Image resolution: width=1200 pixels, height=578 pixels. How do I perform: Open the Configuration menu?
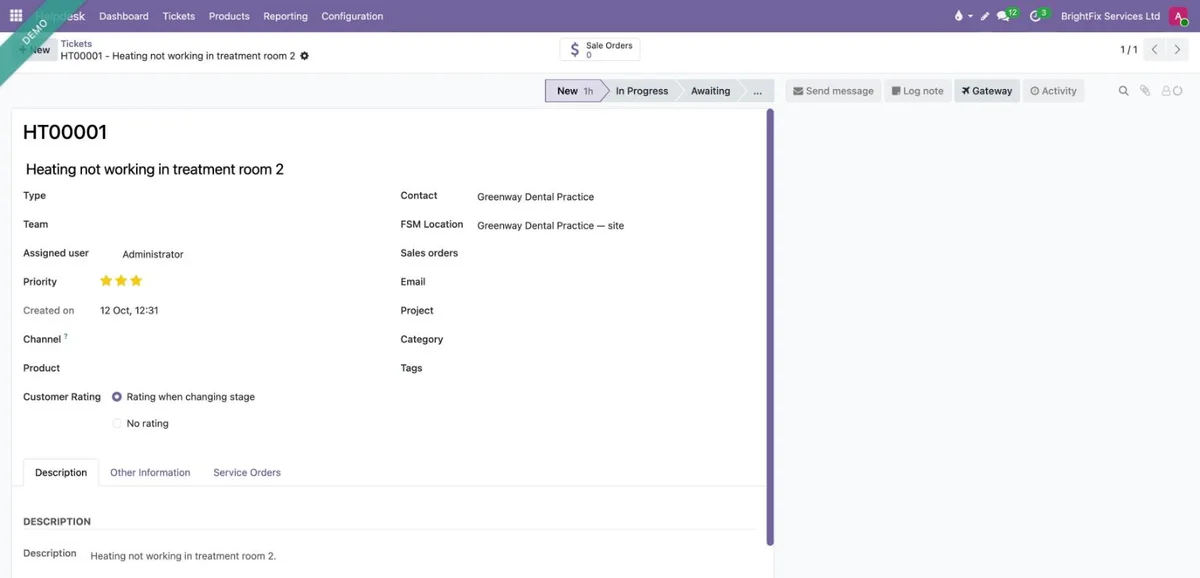tap(352, 16)
